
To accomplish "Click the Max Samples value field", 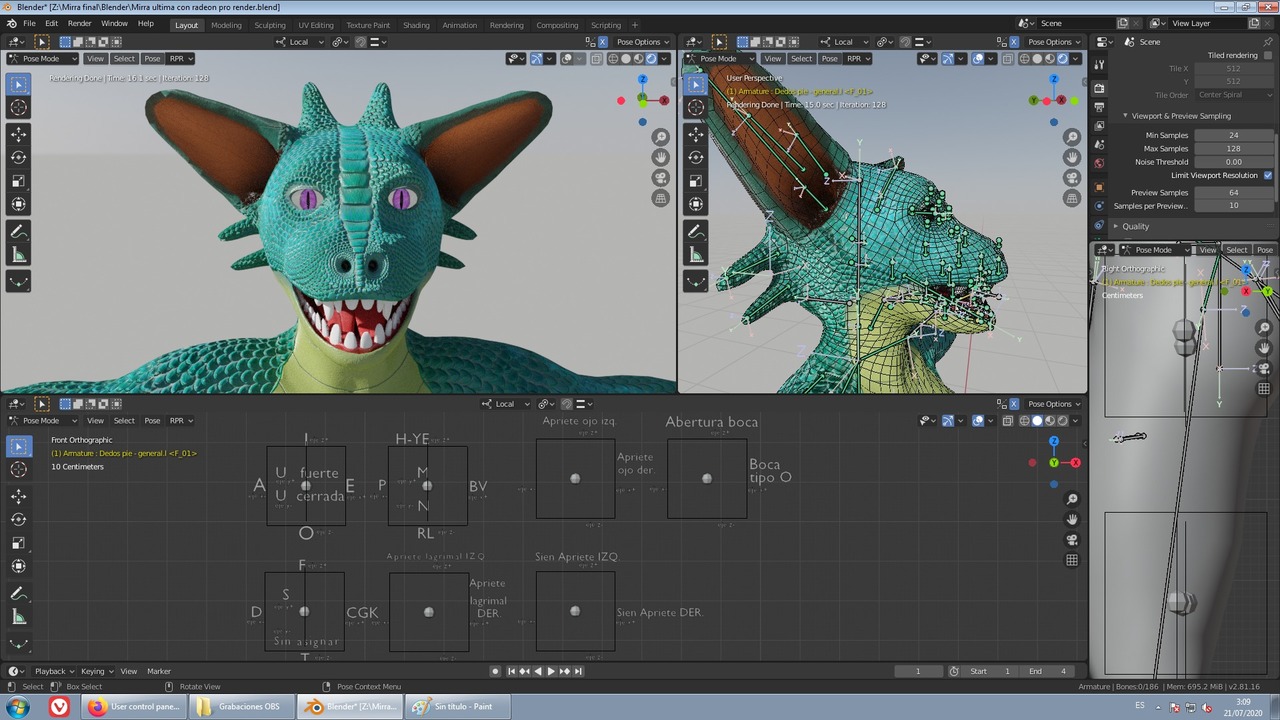I will (x=1233, y=148).
